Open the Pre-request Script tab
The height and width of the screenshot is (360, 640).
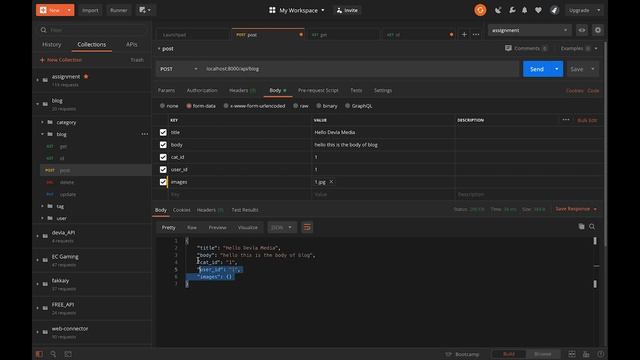pyautogui.click(x=318, y=90)
